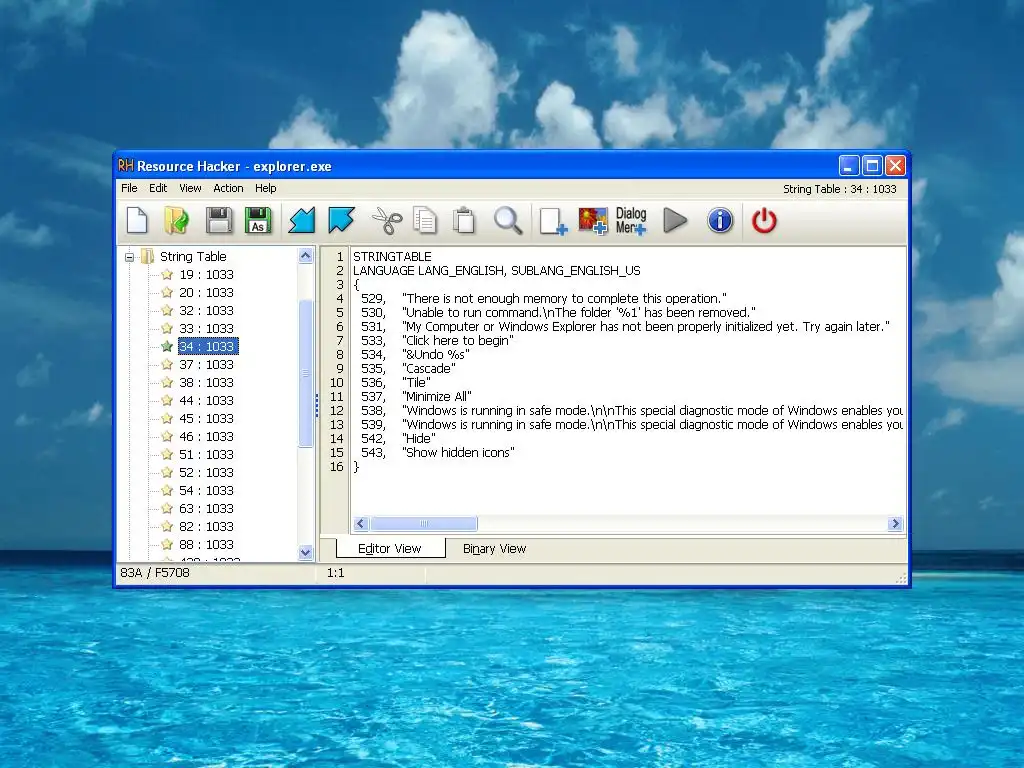
Task: Click the 1:1 cursor position status
Action: pos(336,573)
